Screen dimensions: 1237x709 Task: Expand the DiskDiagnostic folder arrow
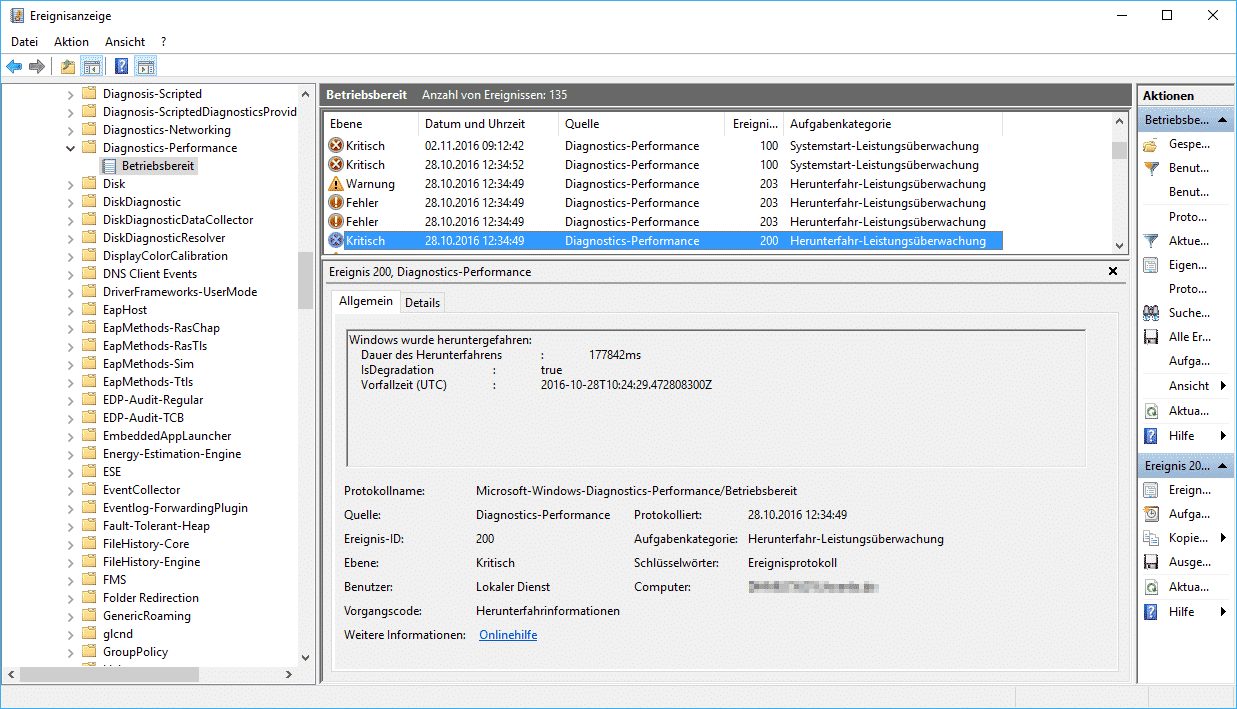click(x=70, y=202)
